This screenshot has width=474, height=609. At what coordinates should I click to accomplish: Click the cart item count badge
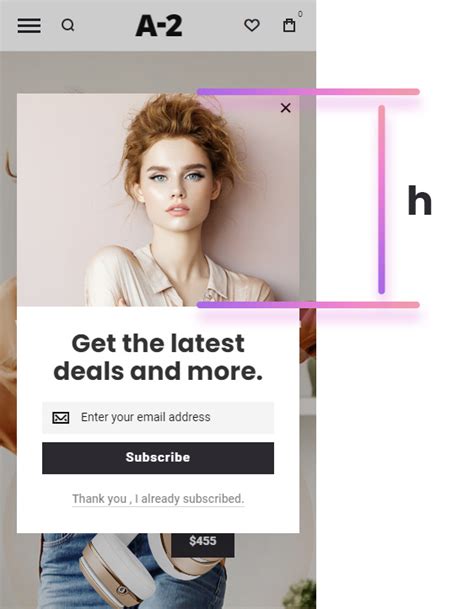point(300,14)
